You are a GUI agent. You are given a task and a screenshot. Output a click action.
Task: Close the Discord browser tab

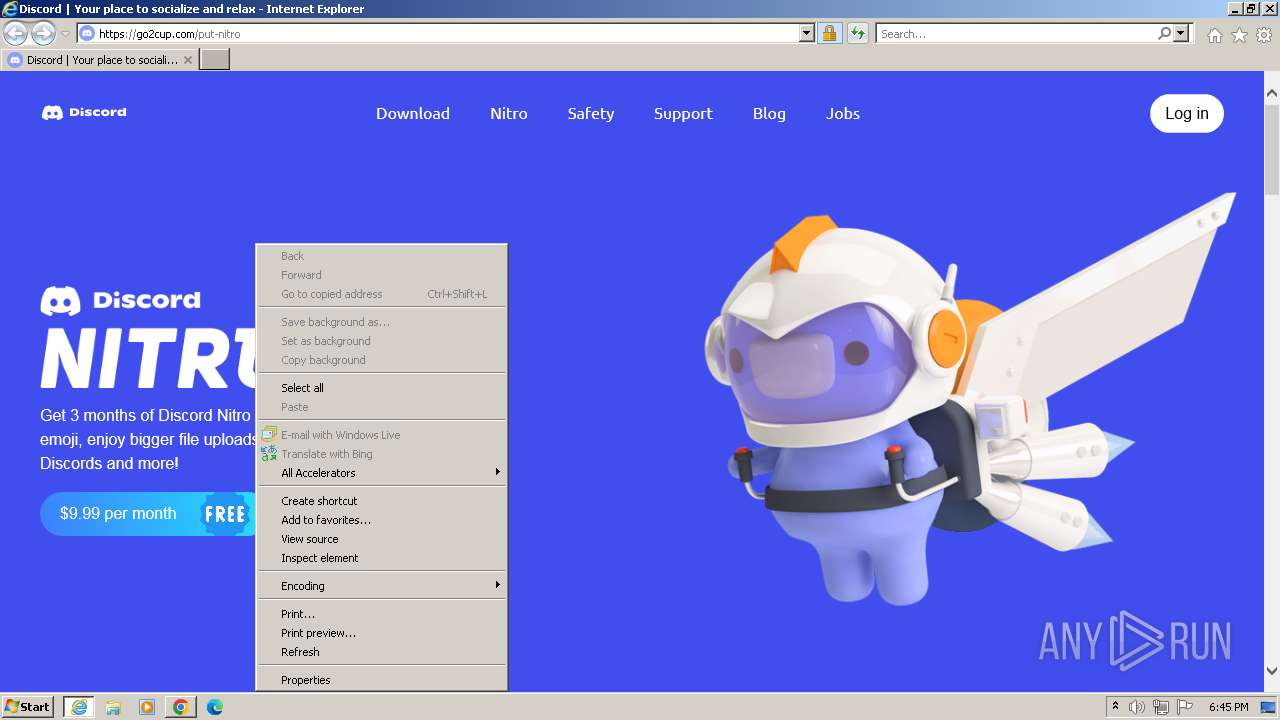tap(188, 60)
